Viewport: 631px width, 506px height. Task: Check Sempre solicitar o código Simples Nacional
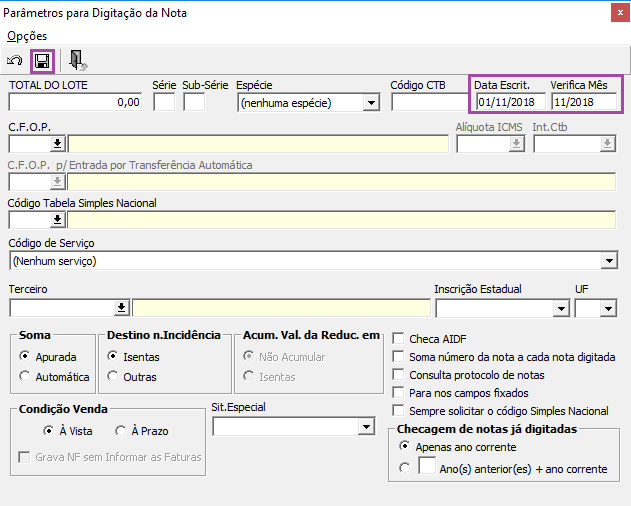(400, 411)
